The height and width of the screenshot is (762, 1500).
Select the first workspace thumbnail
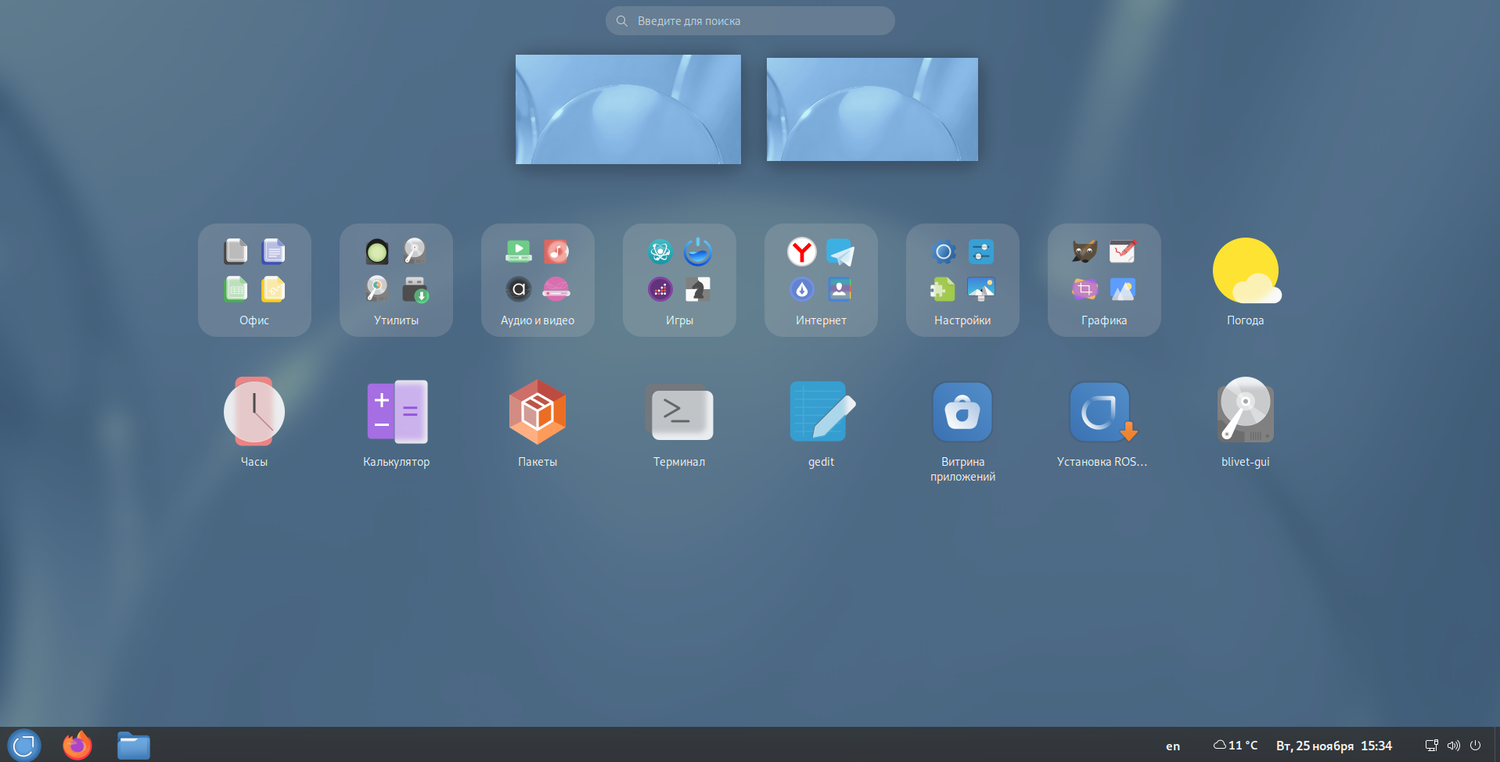pyautogui.click(x=628, y=109)
